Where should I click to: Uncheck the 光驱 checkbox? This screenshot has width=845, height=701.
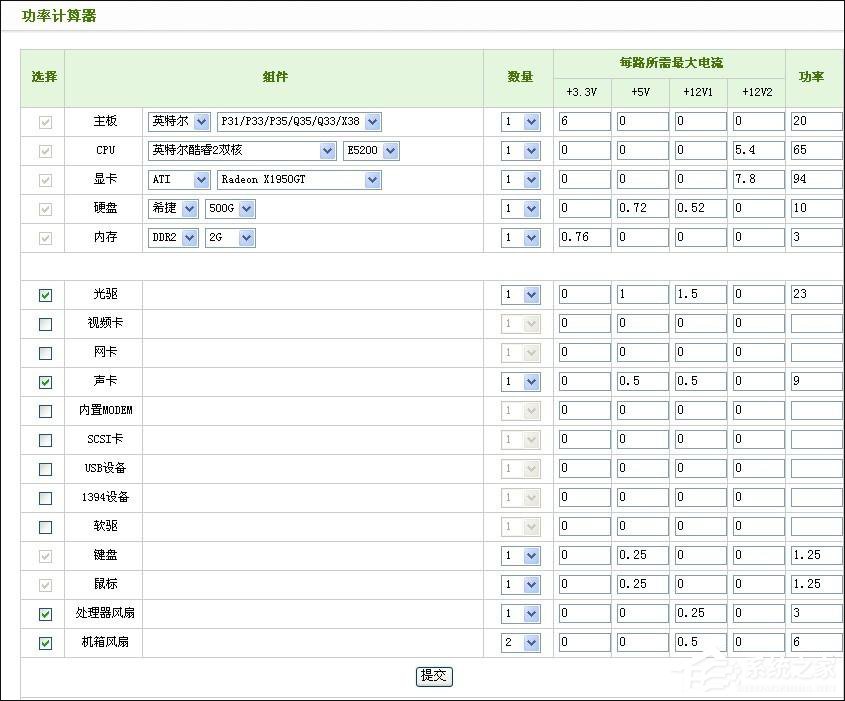43,295
